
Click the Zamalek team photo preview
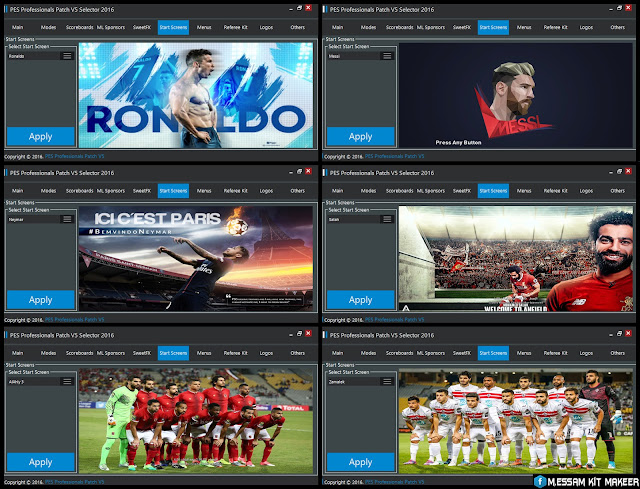(x=516, y=421)
